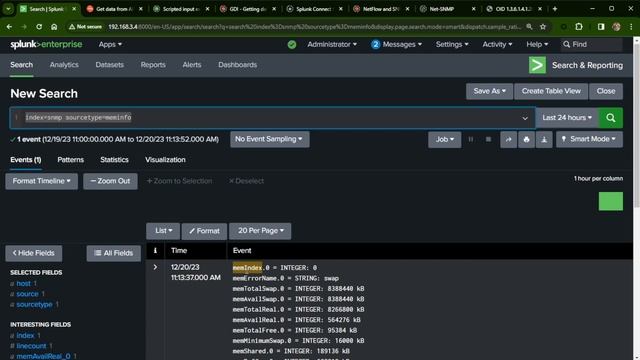Open Settings menu
Viewport: 640px width, 360px height.
tap(452, 44)
